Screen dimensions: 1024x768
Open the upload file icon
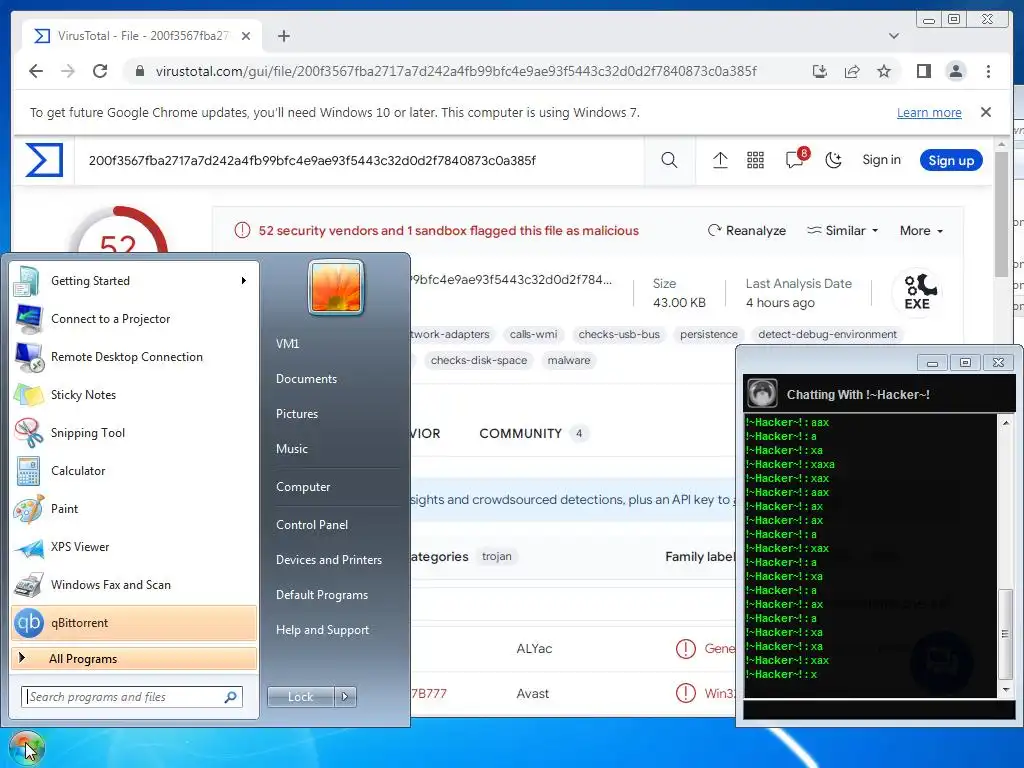[x=720, y=160]
